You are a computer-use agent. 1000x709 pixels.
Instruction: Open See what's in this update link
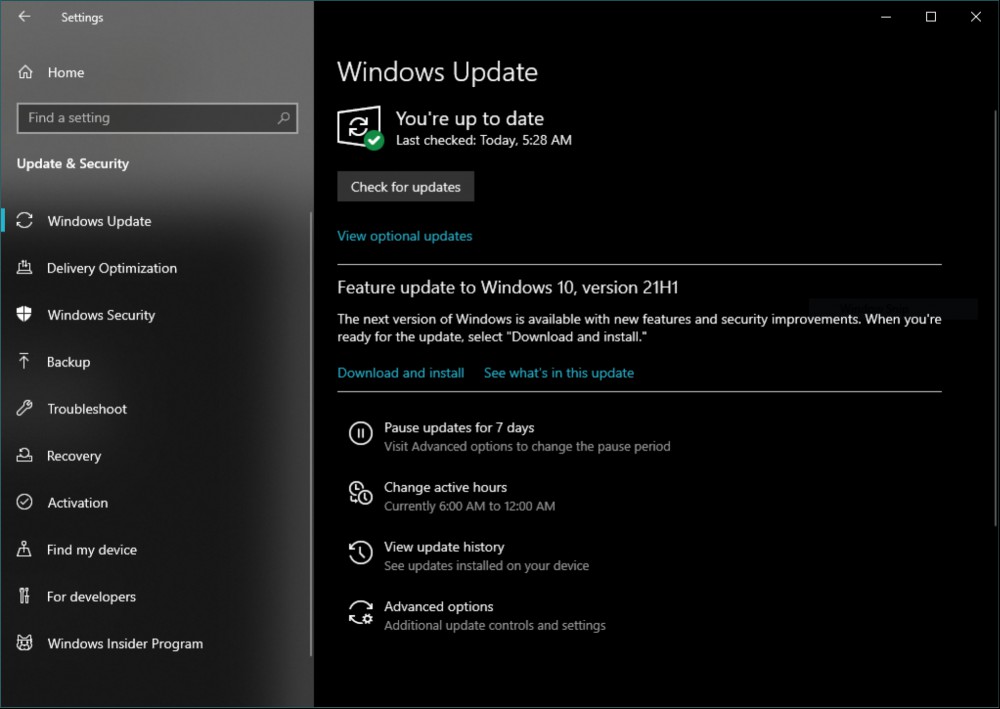click(x=559, y=373)
